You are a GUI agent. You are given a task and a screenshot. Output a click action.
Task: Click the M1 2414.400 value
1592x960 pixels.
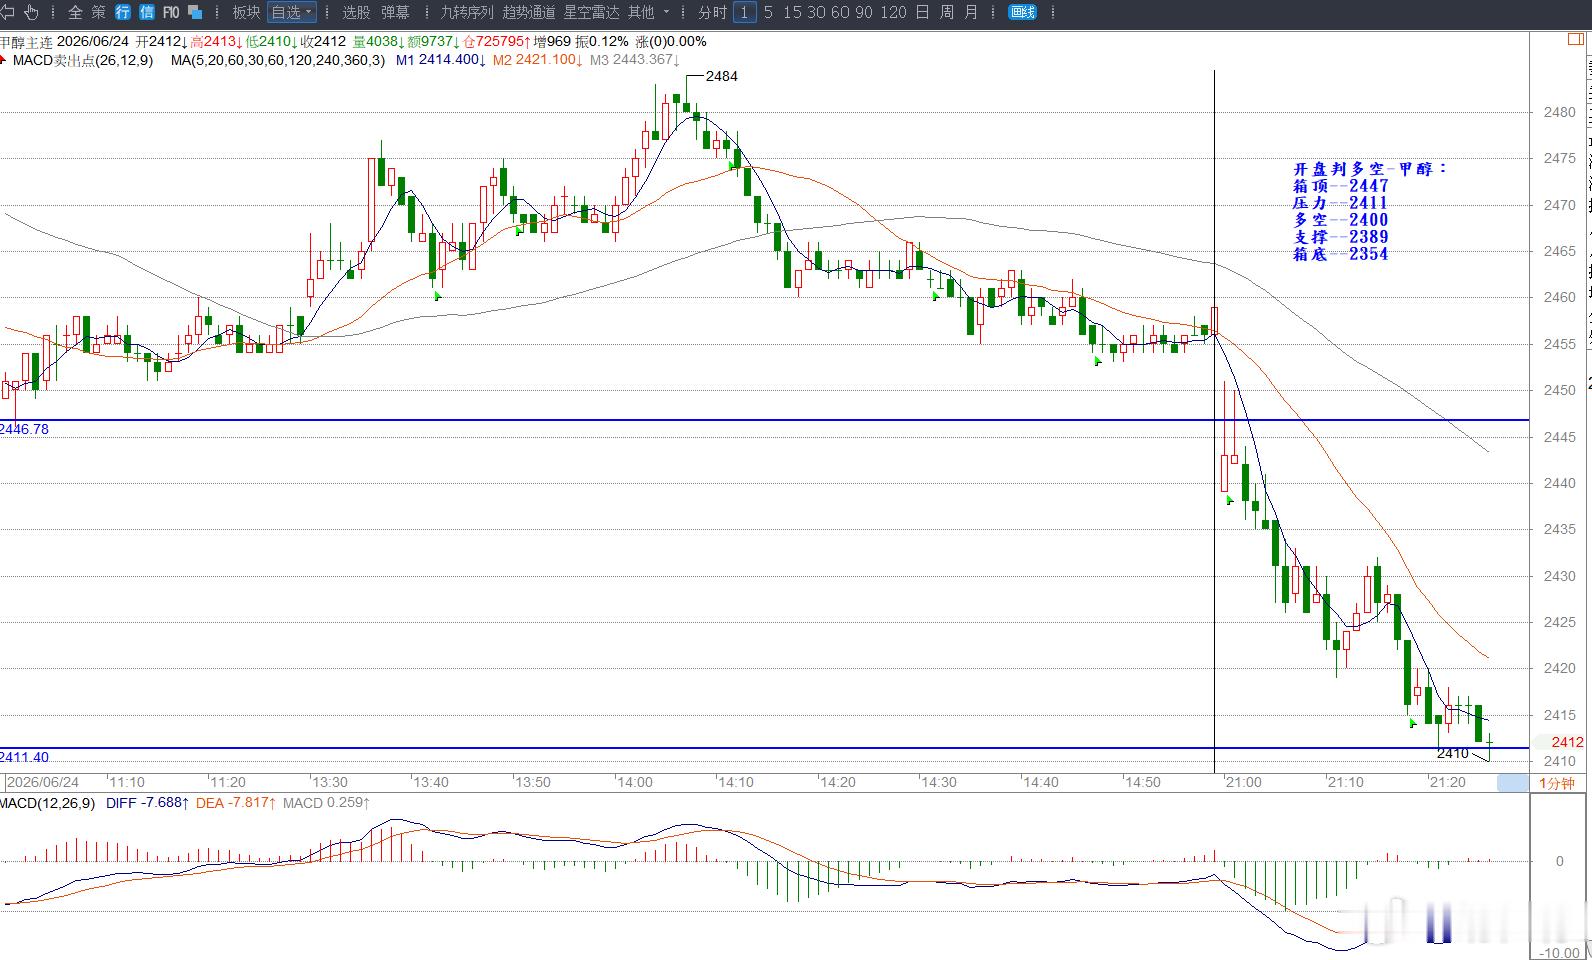(x=441, y=60)
